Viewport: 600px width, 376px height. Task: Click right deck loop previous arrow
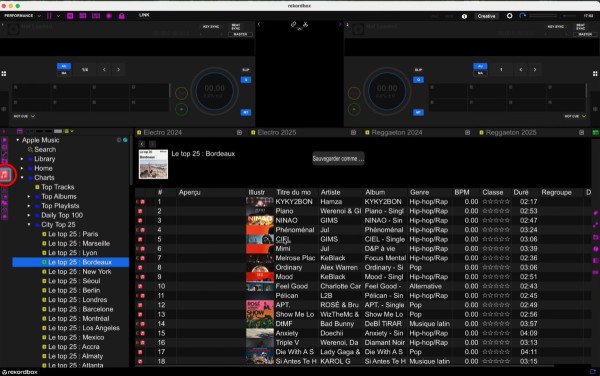coord(520,70)
